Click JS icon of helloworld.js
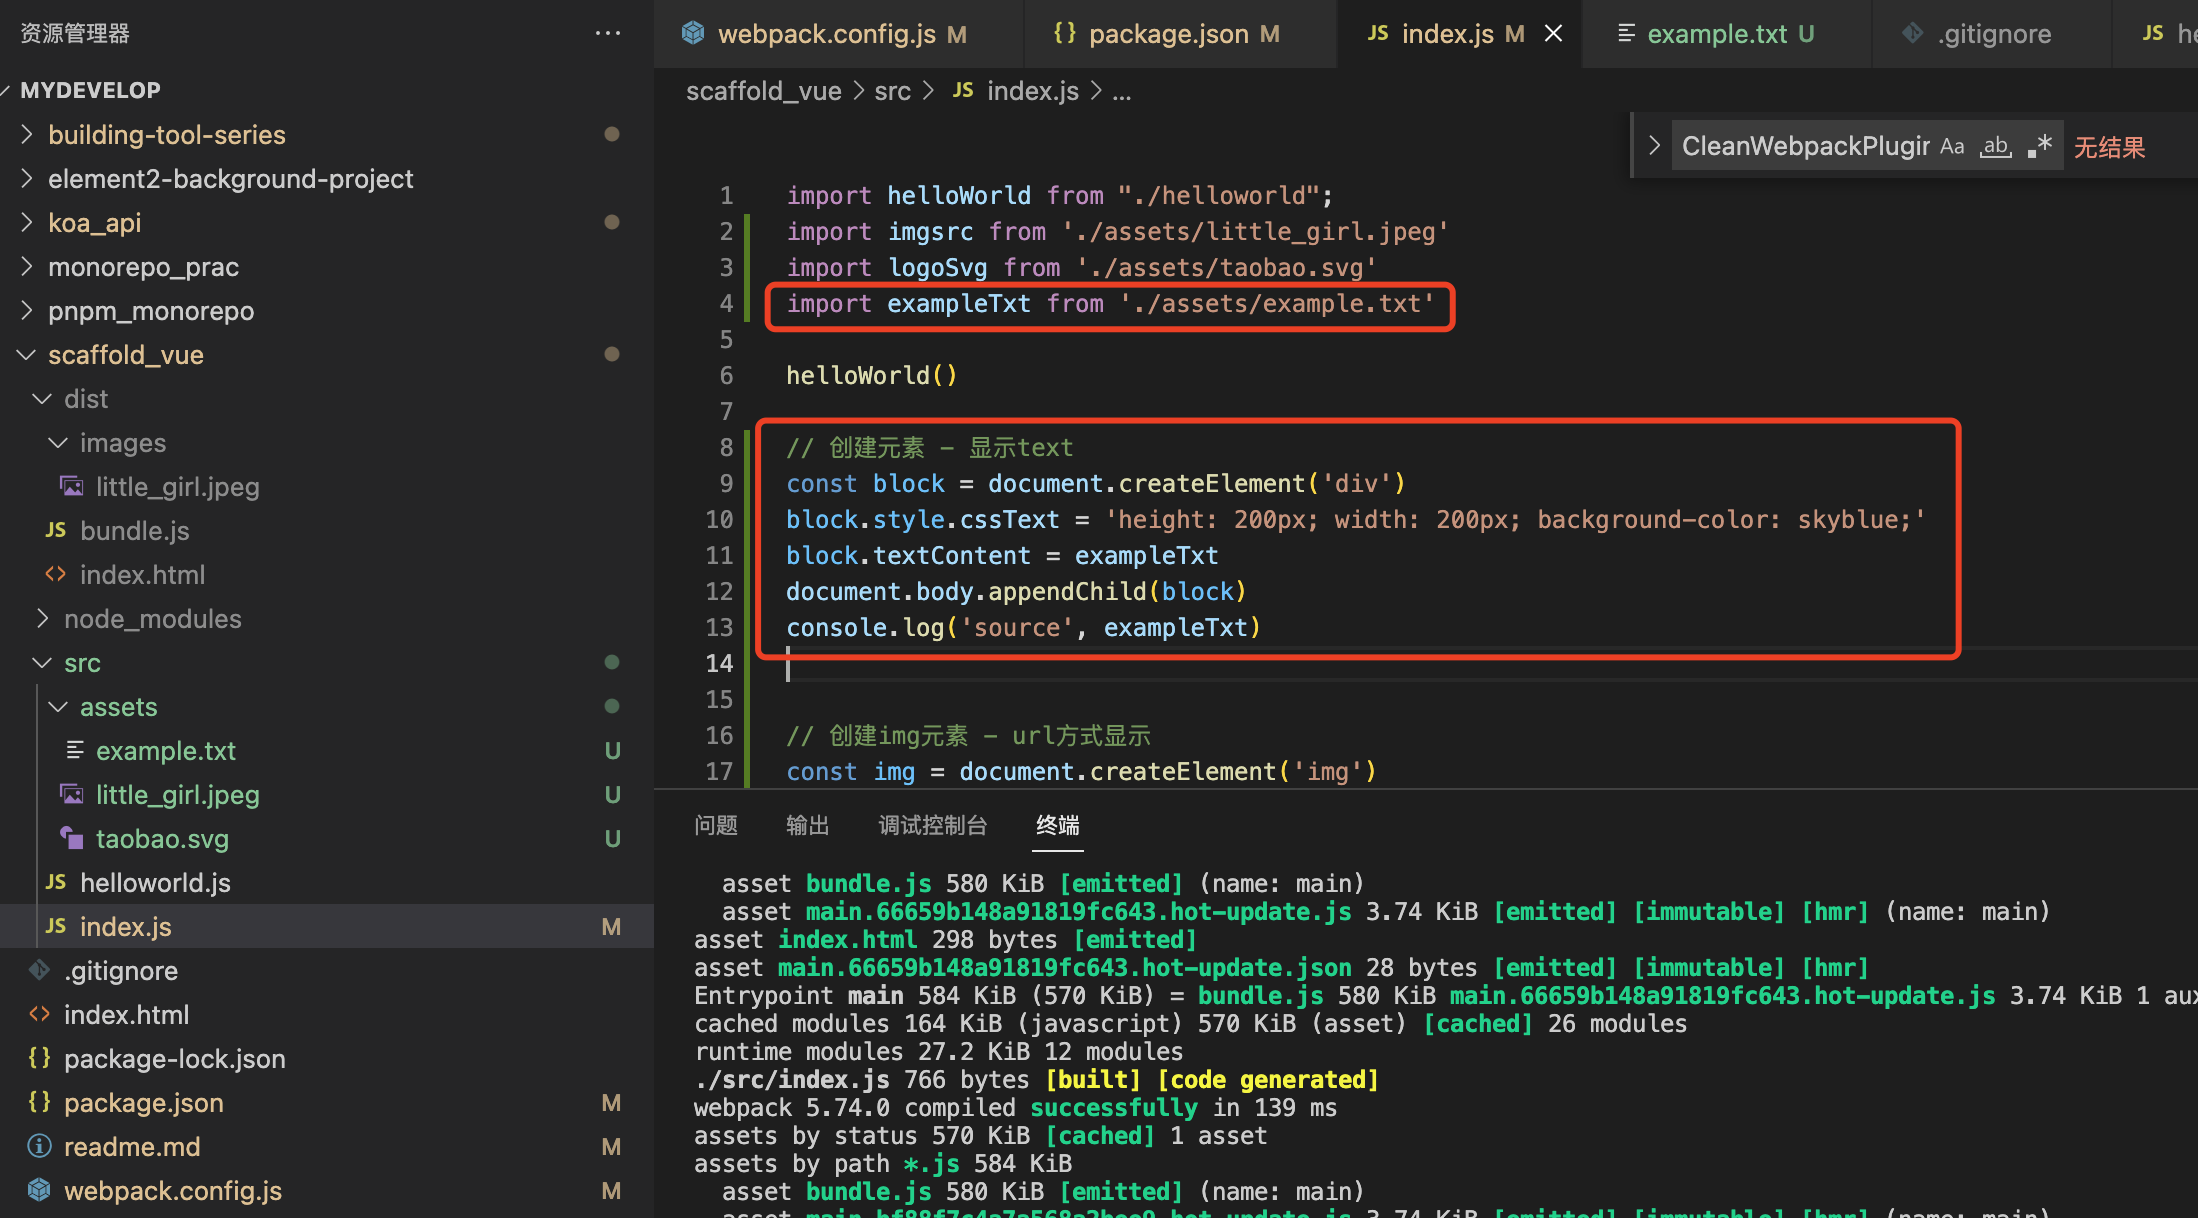The image size is (2198, 1218). tap(56, 882)
